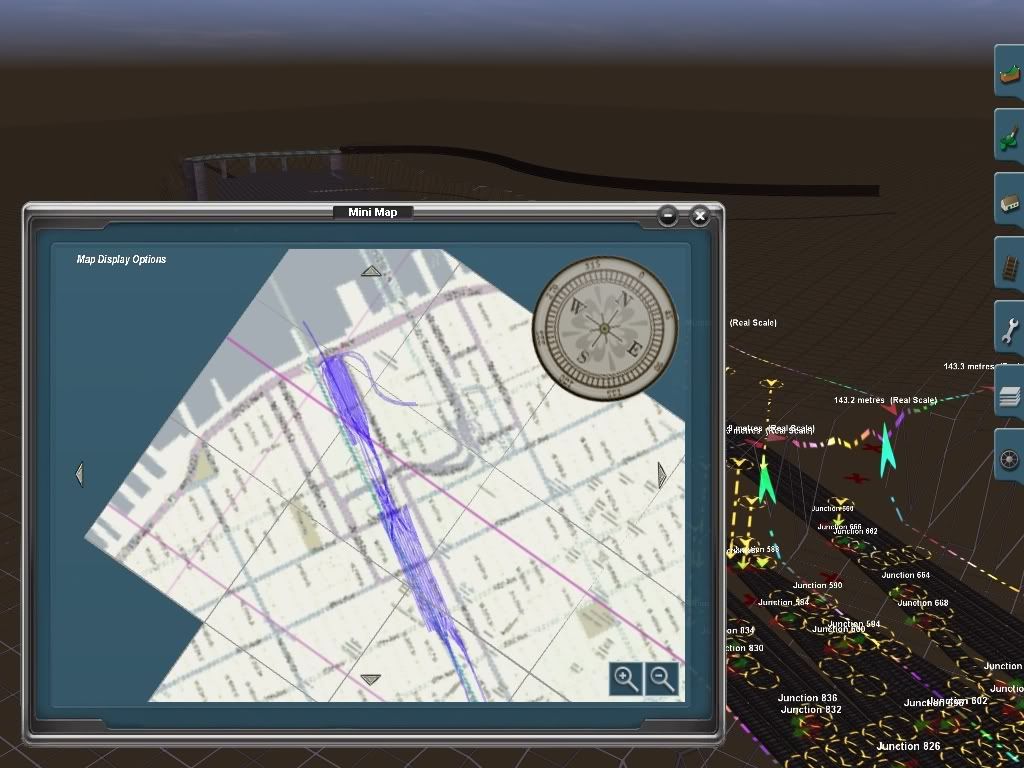Screen dimensions: 1024x768
Task: Click the compass on the mini map
Action: point(604,327)
